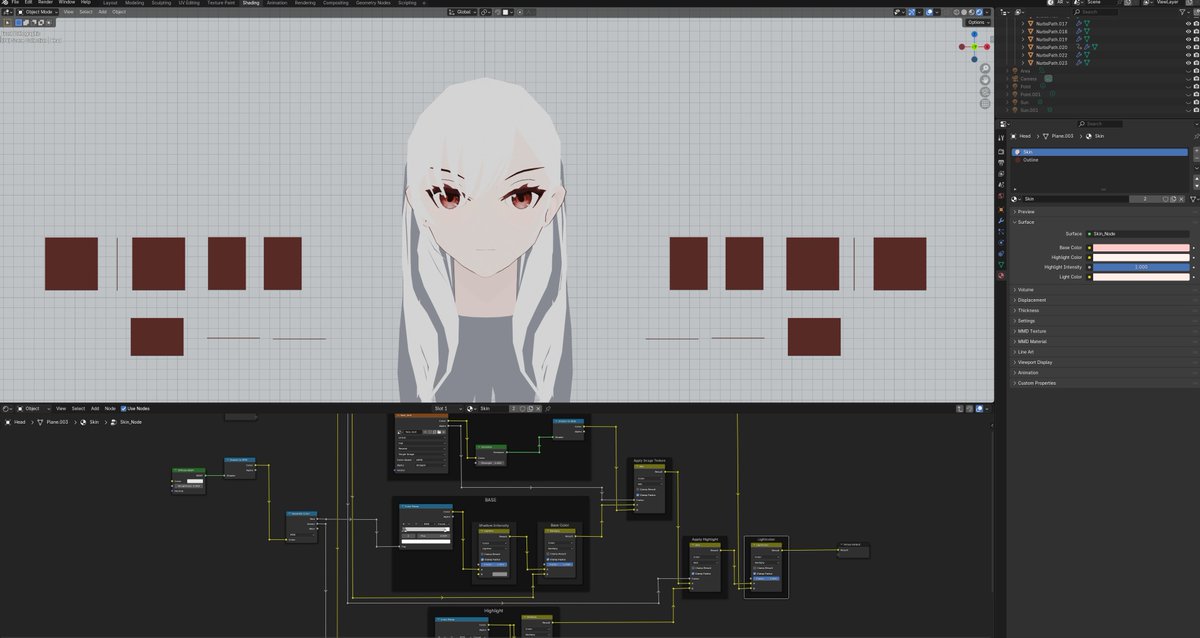Click the blue Z axis gizmo ball
Screen dimensions: 1200x638
[975, 34]
